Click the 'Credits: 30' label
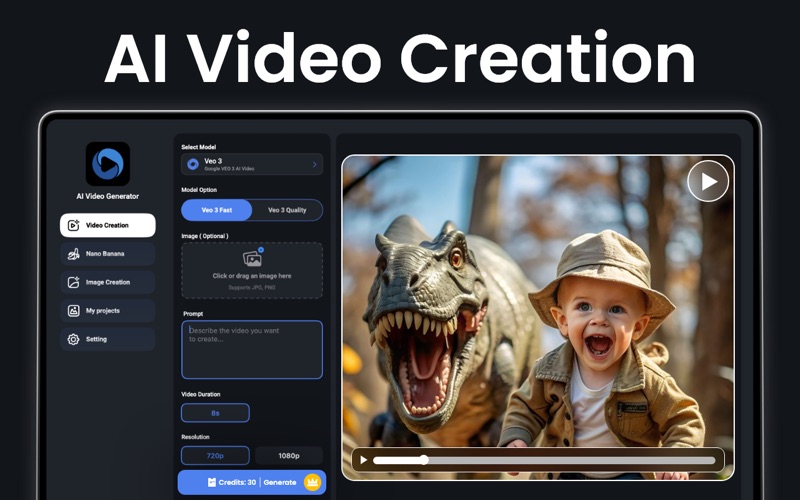Screen dimensions: 800x500 click(237, 482)
